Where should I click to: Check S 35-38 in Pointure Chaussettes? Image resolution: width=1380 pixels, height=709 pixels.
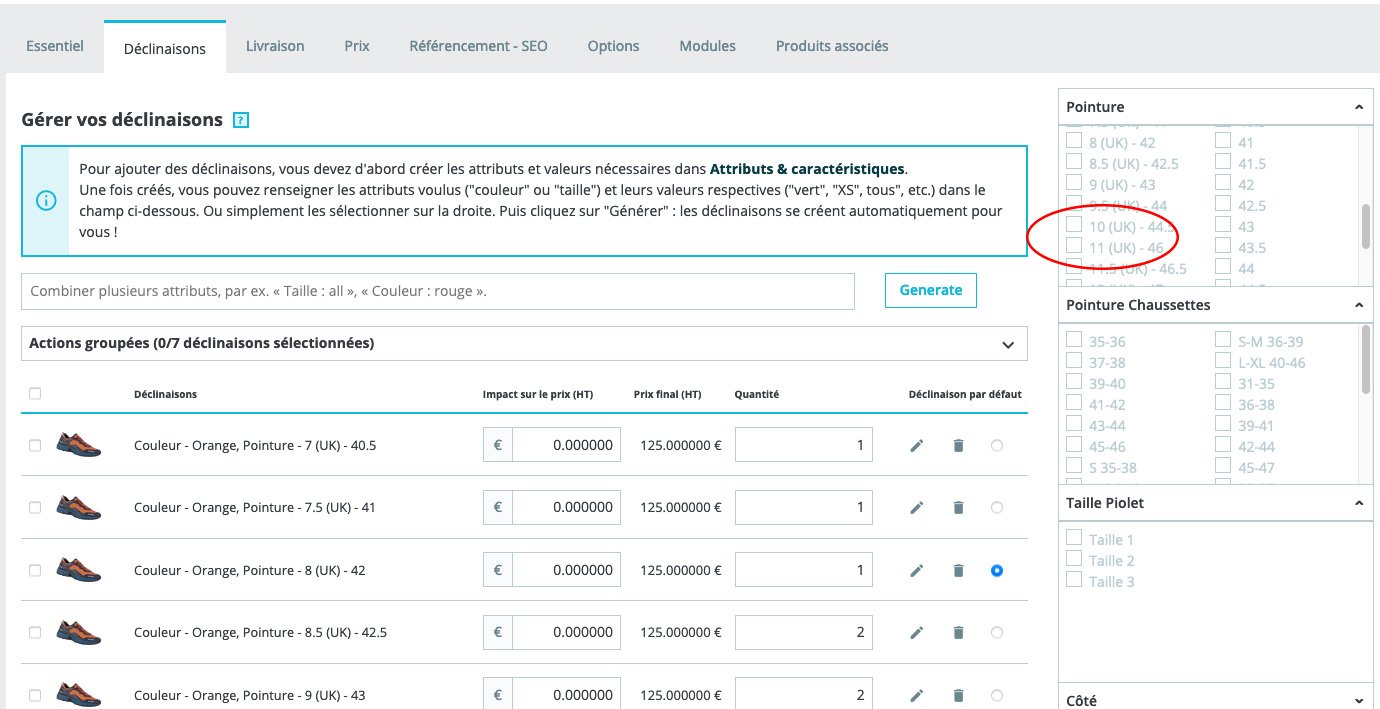click(1074, 466)
